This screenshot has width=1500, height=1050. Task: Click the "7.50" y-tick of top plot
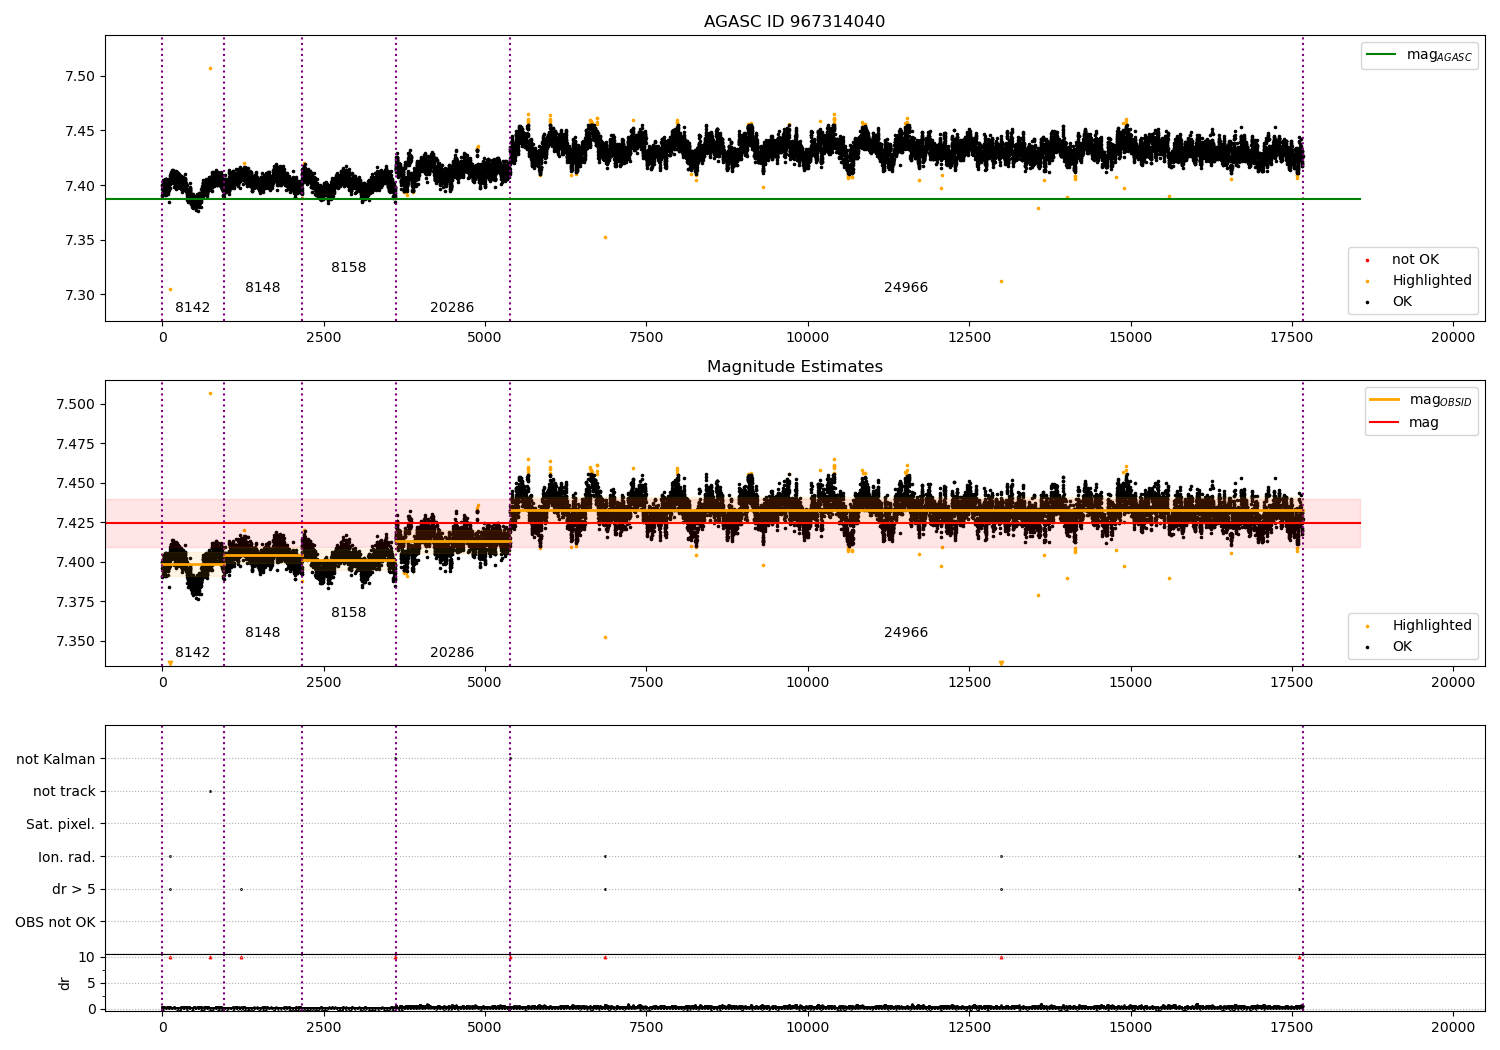(79, 76)
